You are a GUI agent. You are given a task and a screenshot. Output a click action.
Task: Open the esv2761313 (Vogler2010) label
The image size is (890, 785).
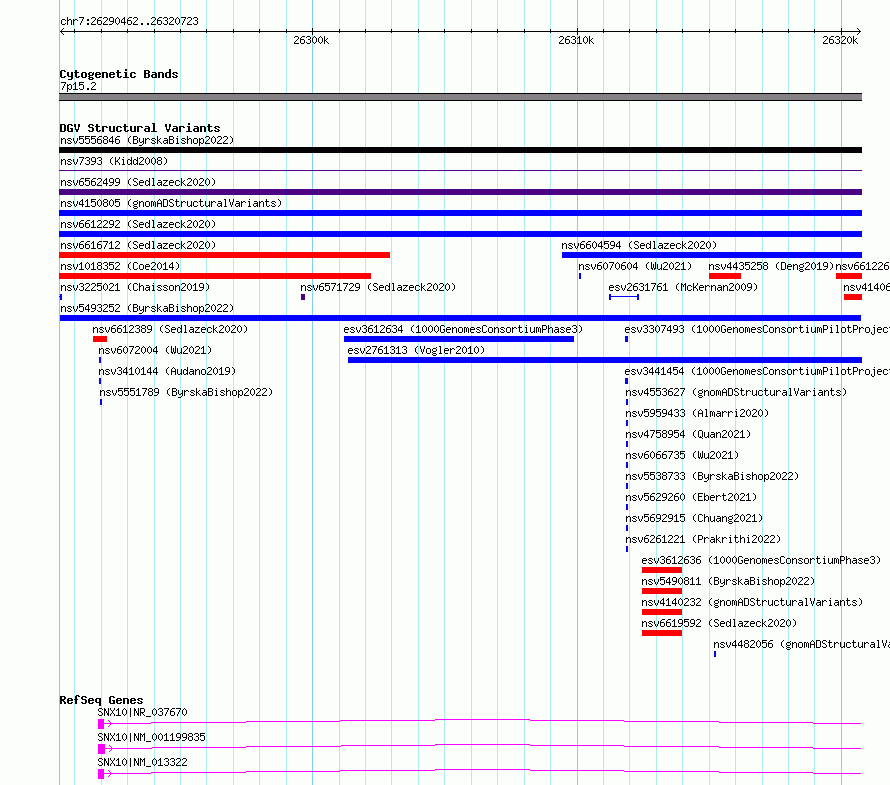(416, 350)
